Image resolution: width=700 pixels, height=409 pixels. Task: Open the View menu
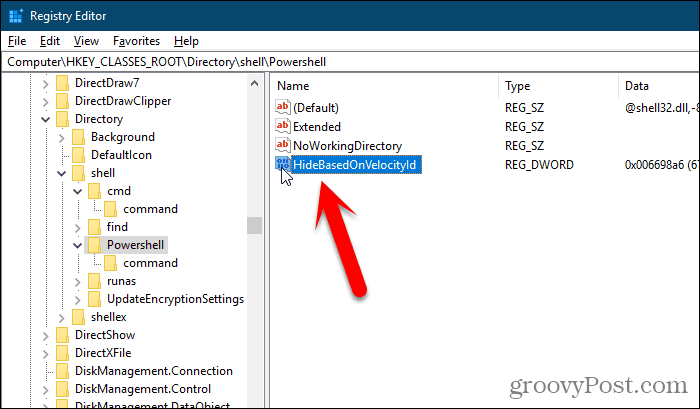[x=86, y=41]
